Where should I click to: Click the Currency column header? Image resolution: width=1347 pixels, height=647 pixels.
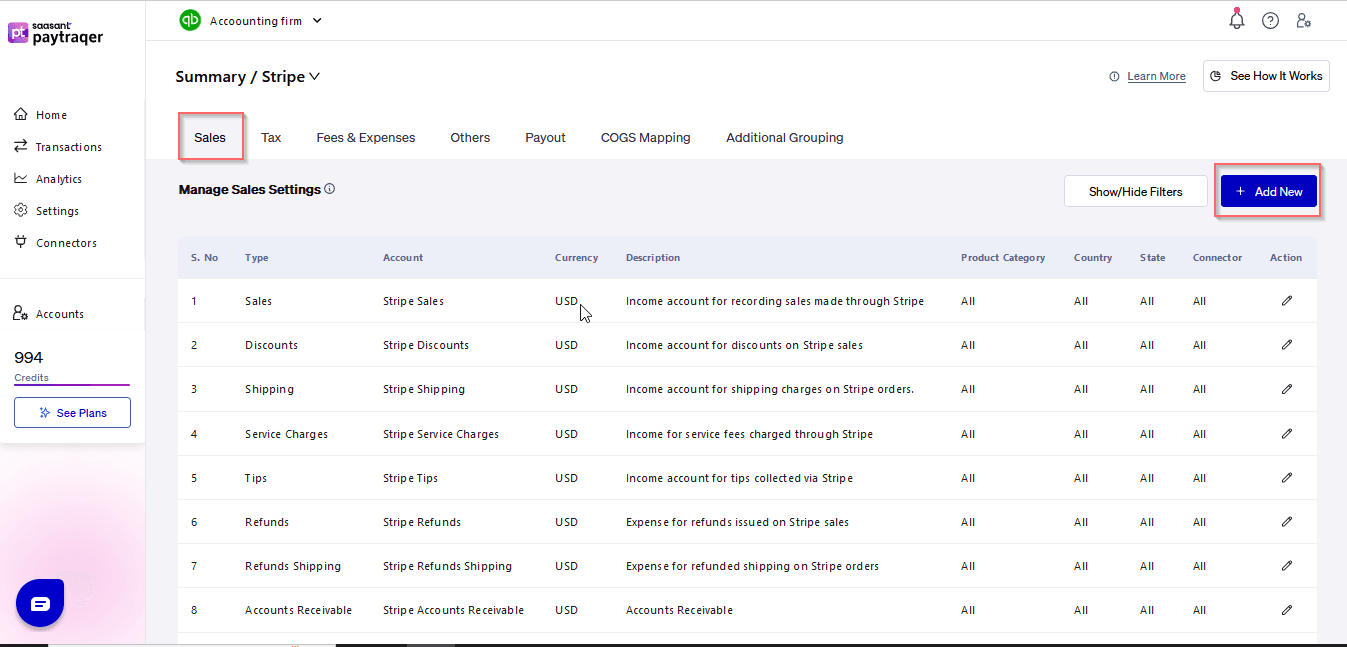(x=576, y=257)
